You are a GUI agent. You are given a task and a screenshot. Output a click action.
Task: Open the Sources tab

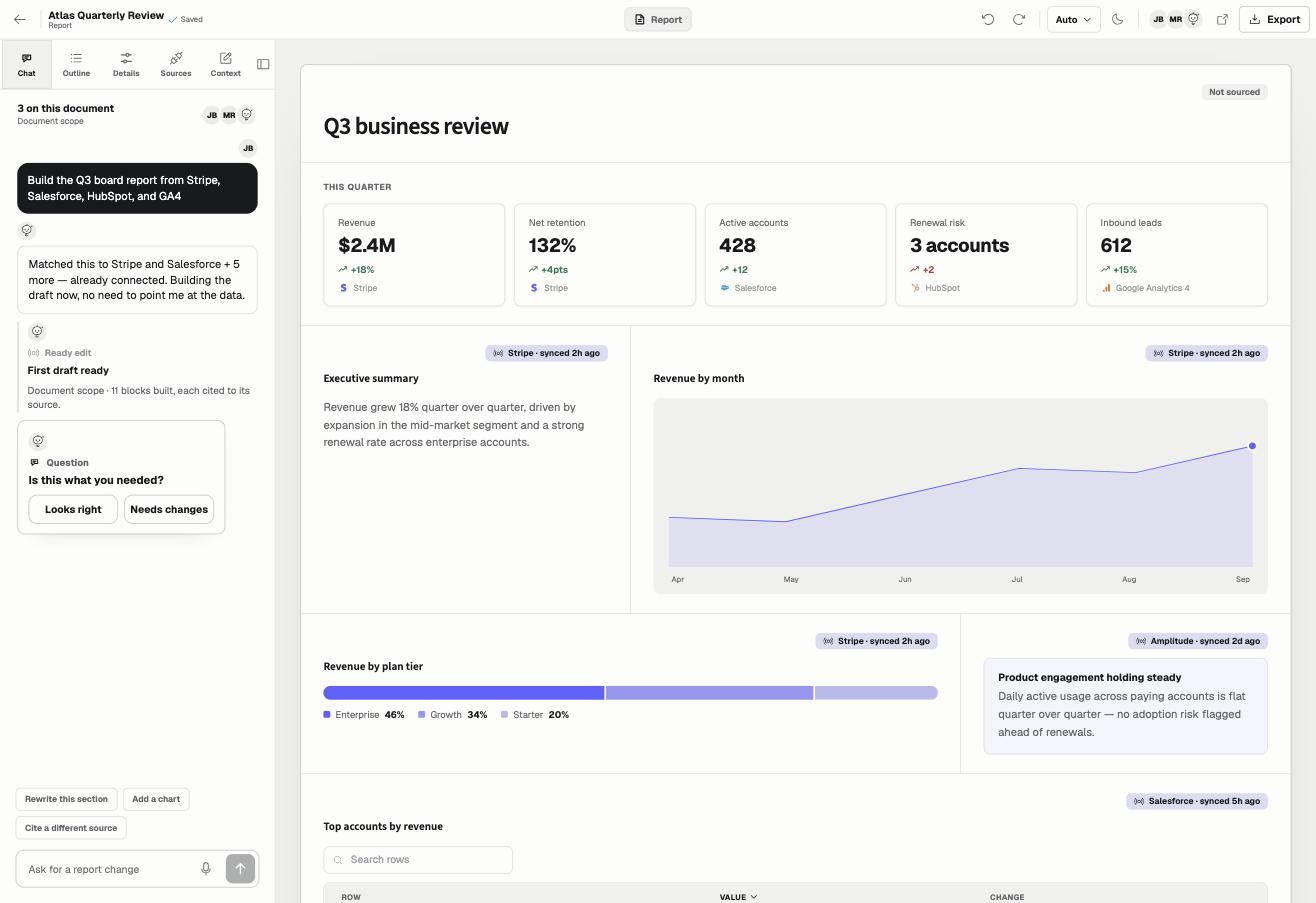click(x=176, y=64)
